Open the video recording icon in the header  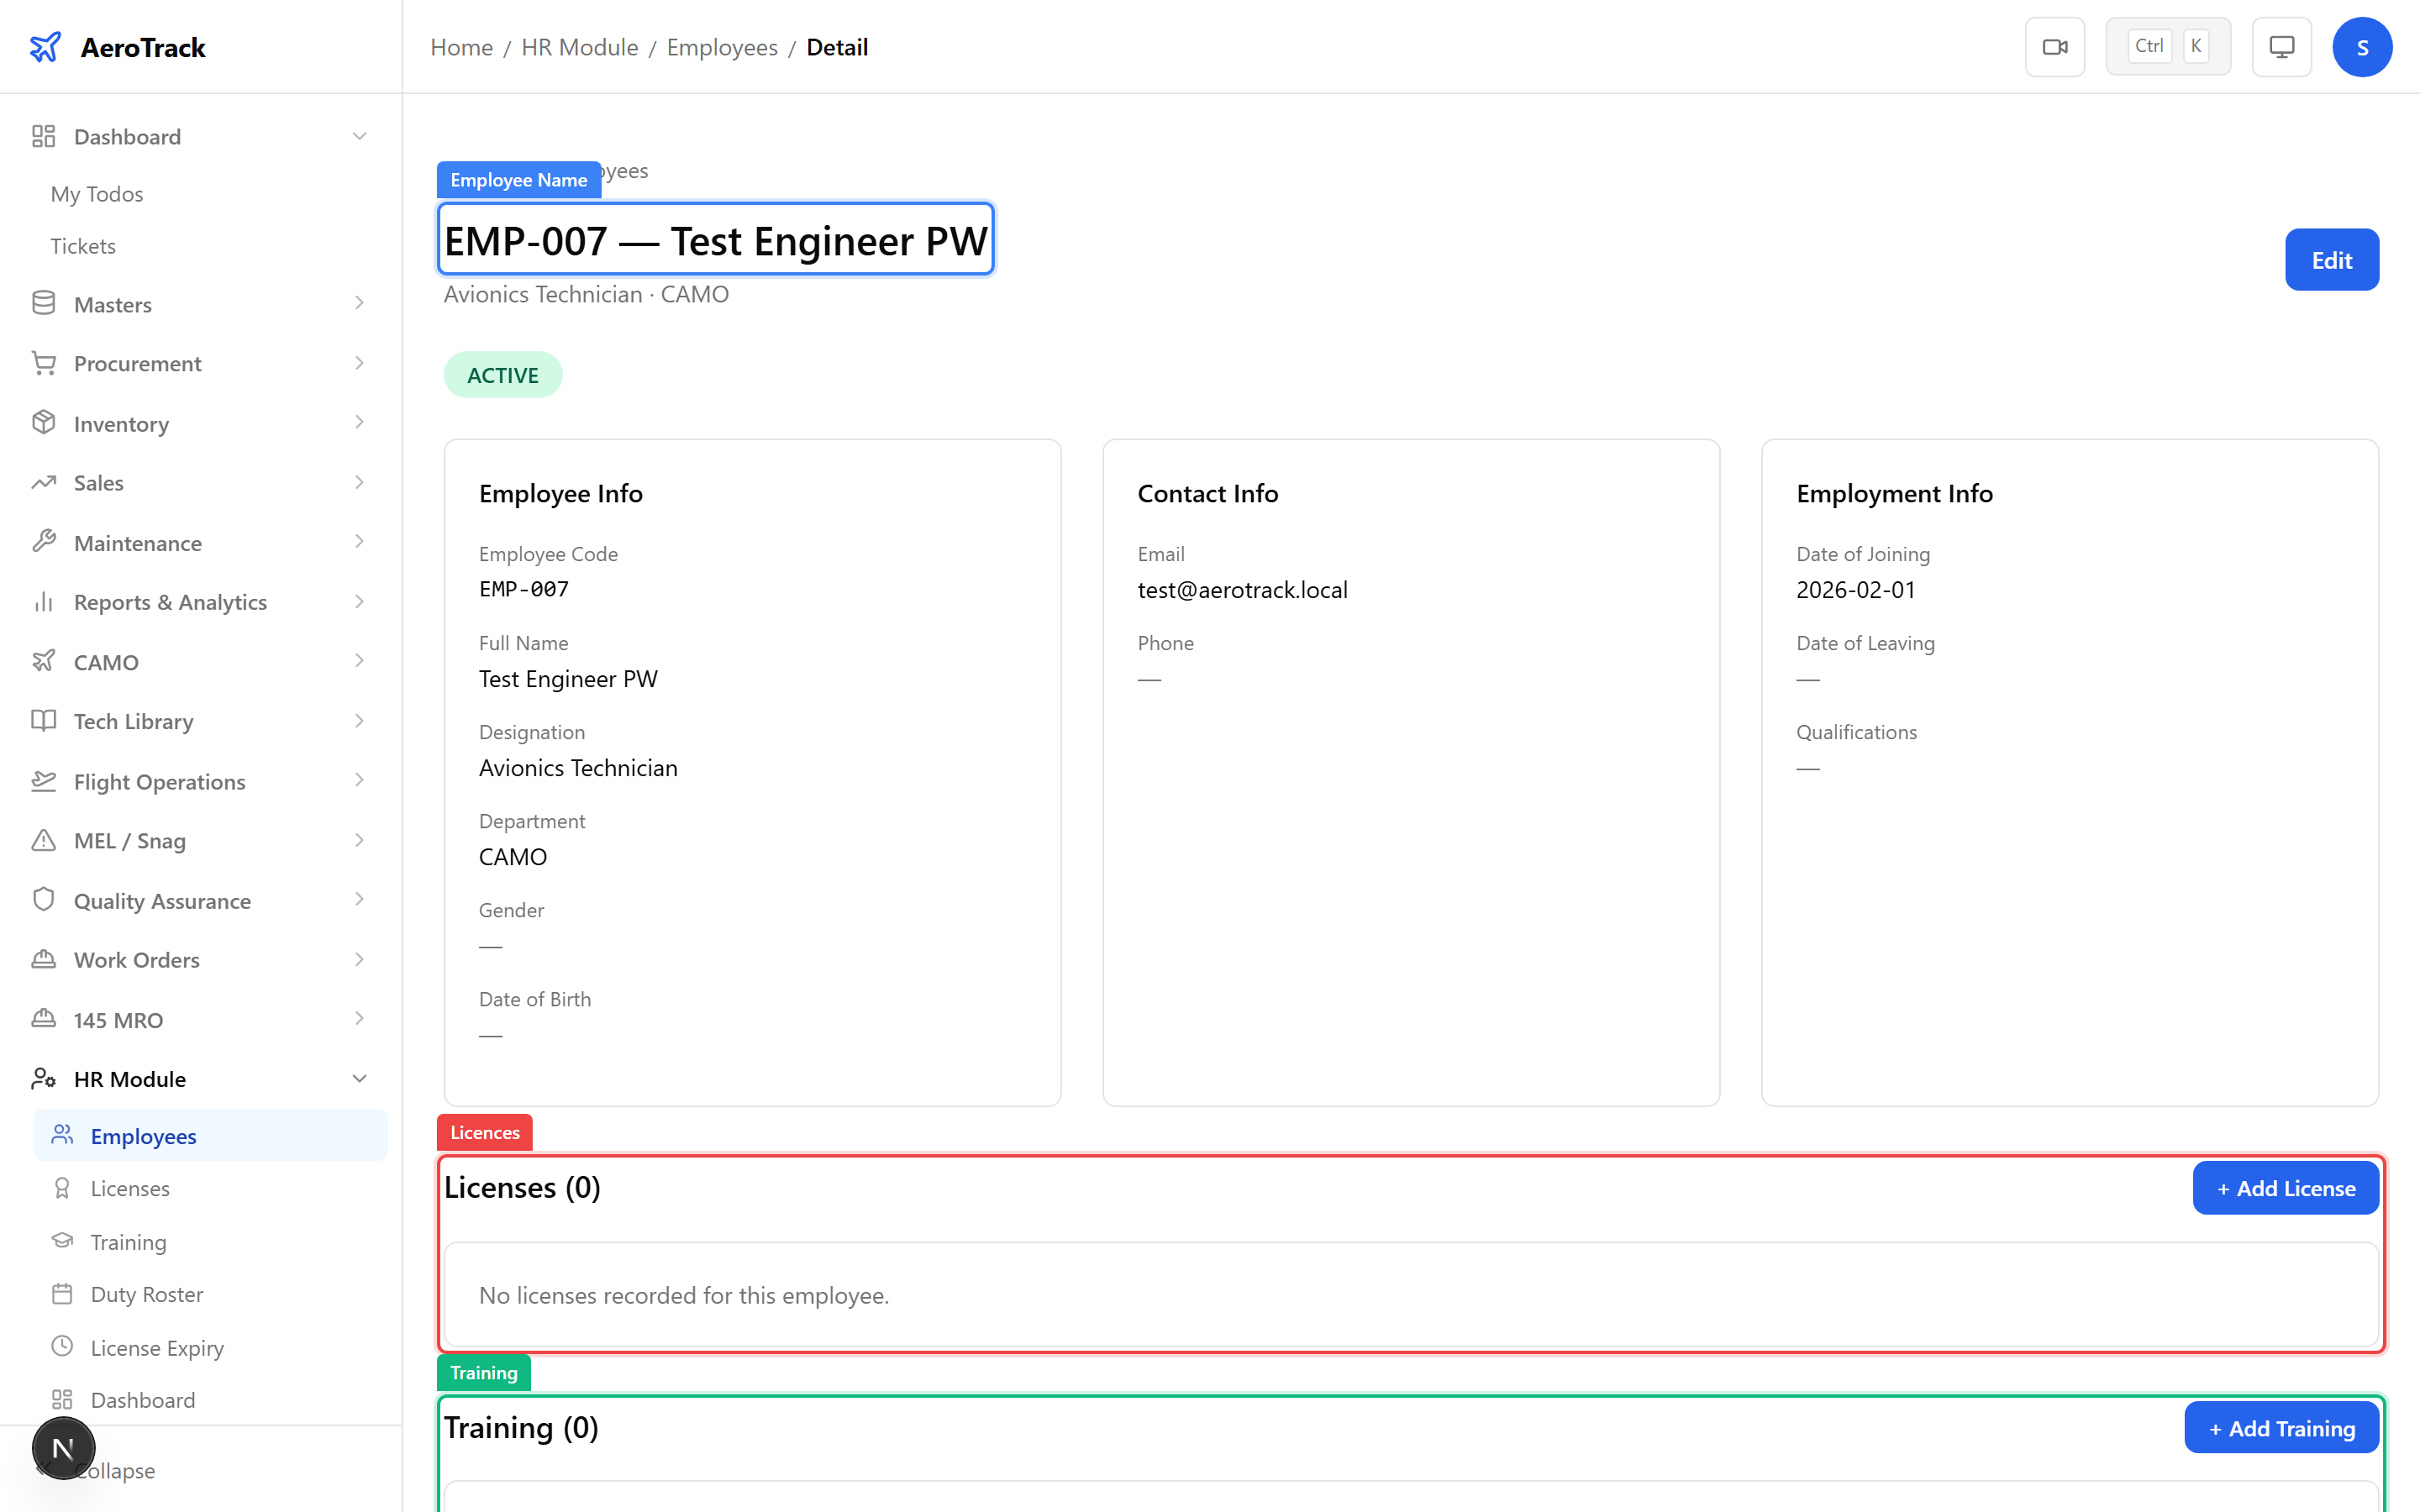[2055, 46]
